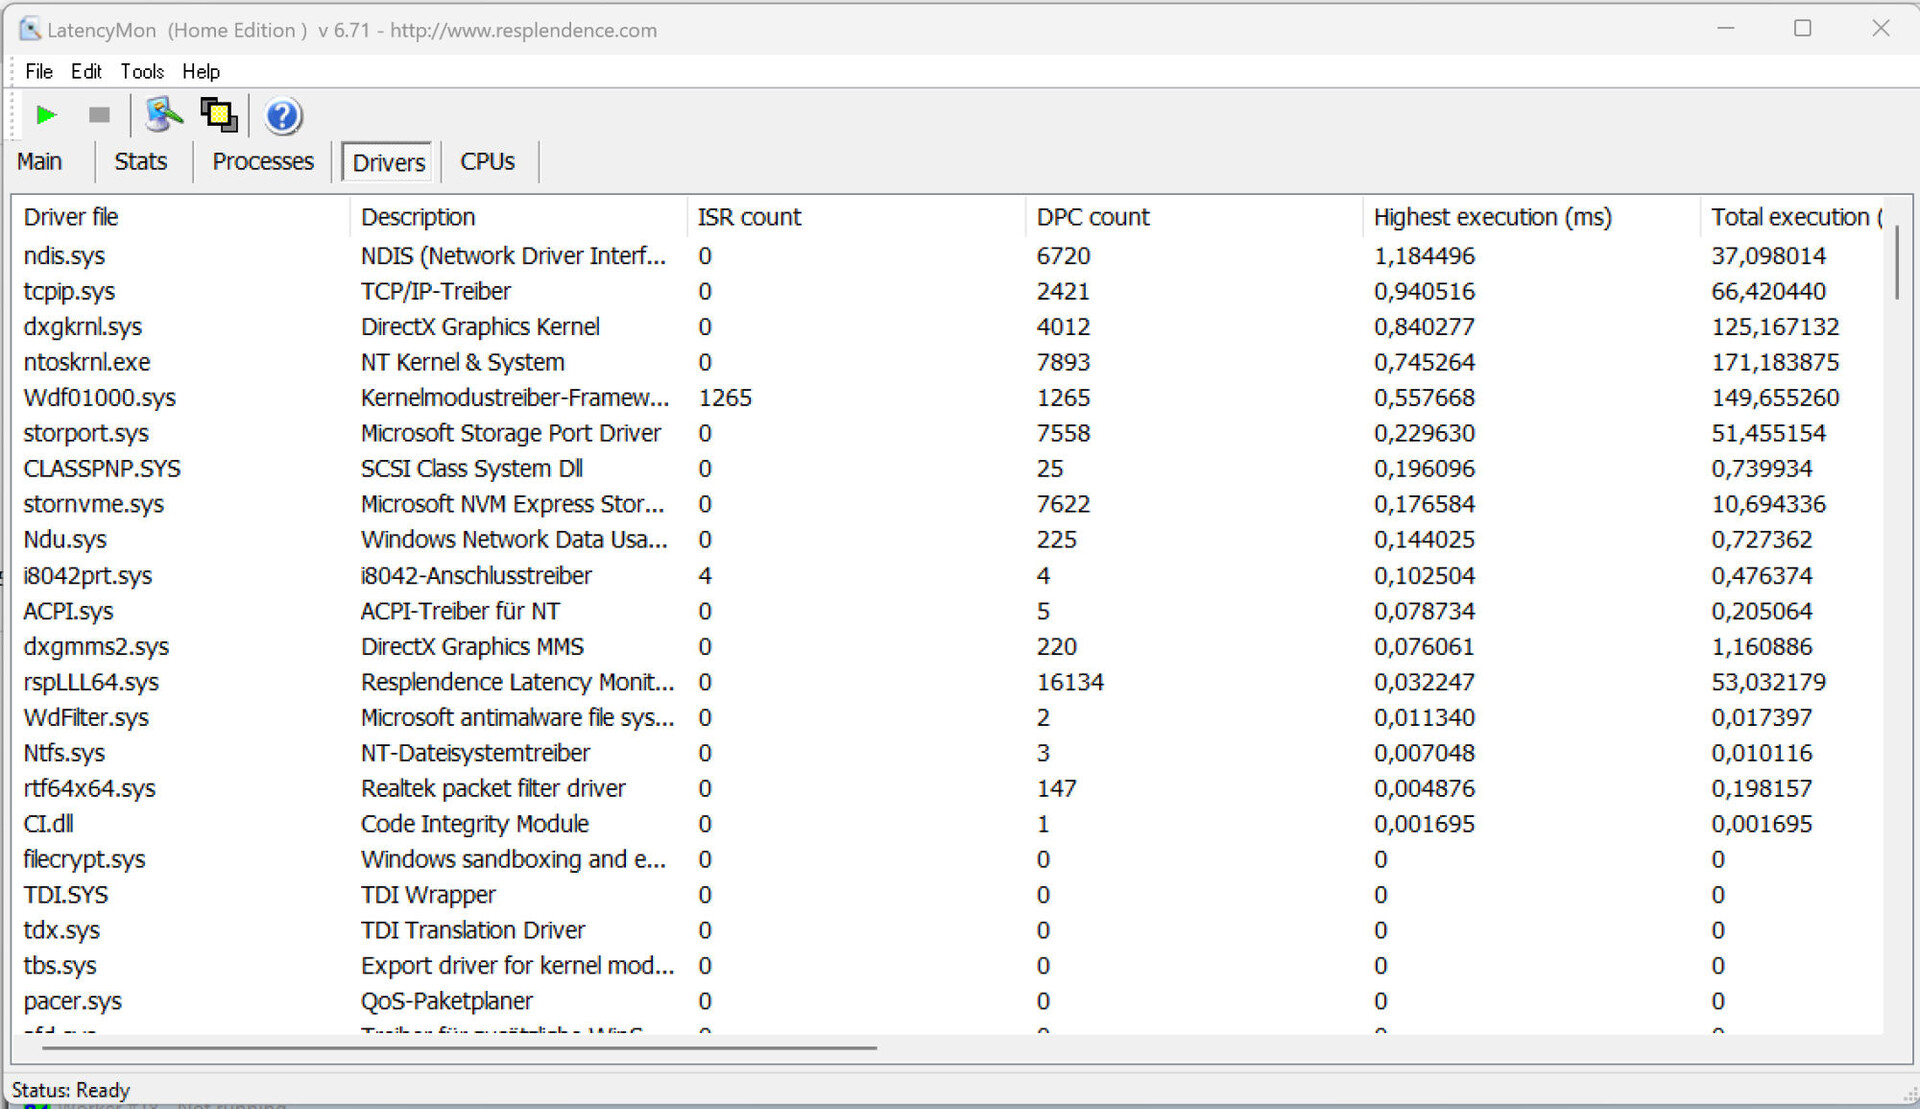Click the vertical scrollbar thumb

[1896, 262]
